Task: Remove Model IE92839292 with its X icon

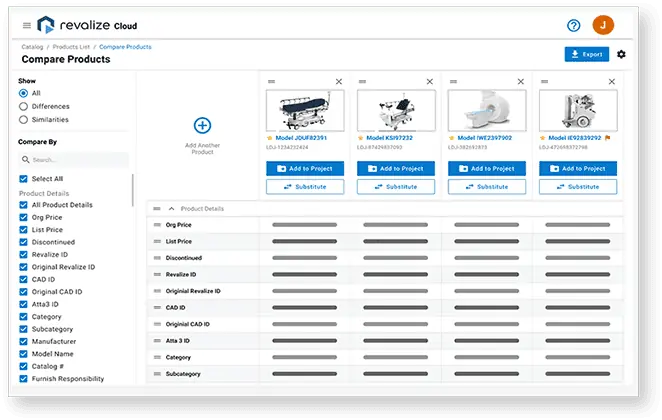Action: click(x=611, y=81)
